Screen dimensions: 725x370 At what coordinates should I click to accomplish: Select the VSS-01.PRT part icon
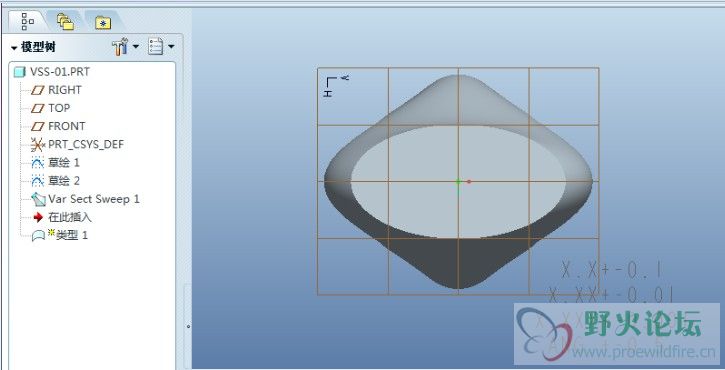[19, 72]
